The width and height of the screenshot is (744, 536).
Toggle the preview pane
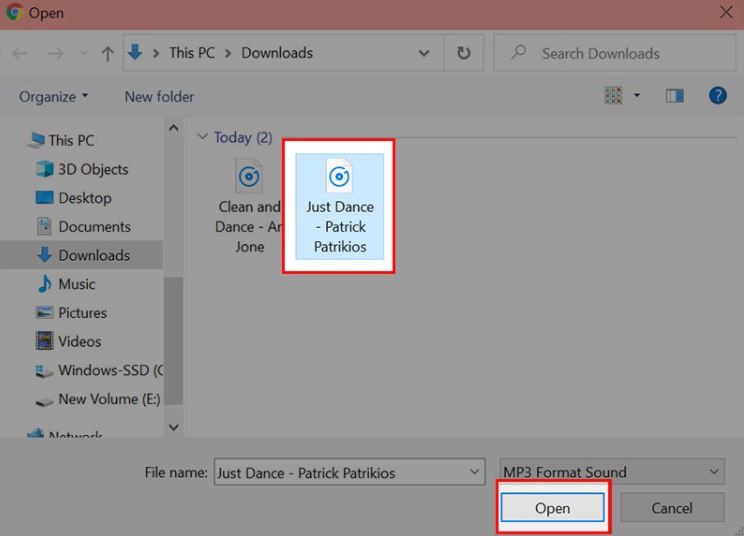(674, 96)
